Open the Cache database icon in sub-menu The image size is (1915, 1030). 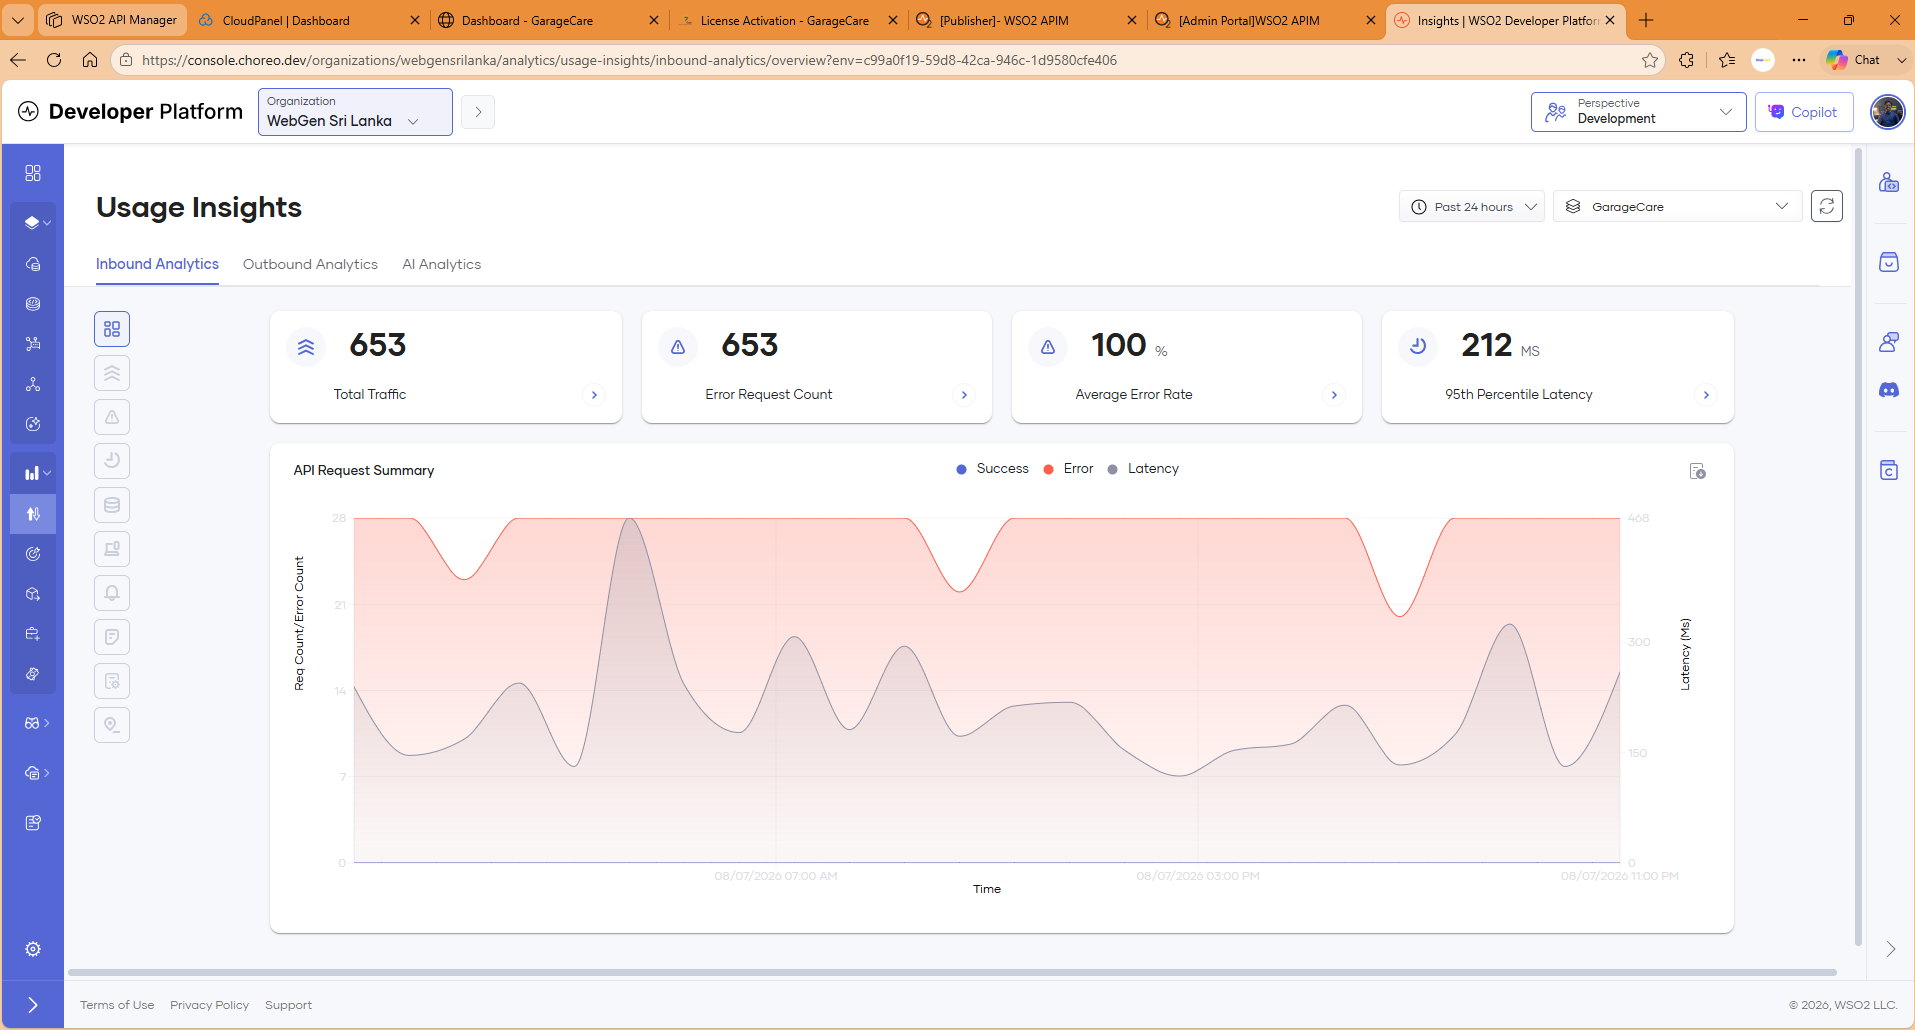click(112, 505)
